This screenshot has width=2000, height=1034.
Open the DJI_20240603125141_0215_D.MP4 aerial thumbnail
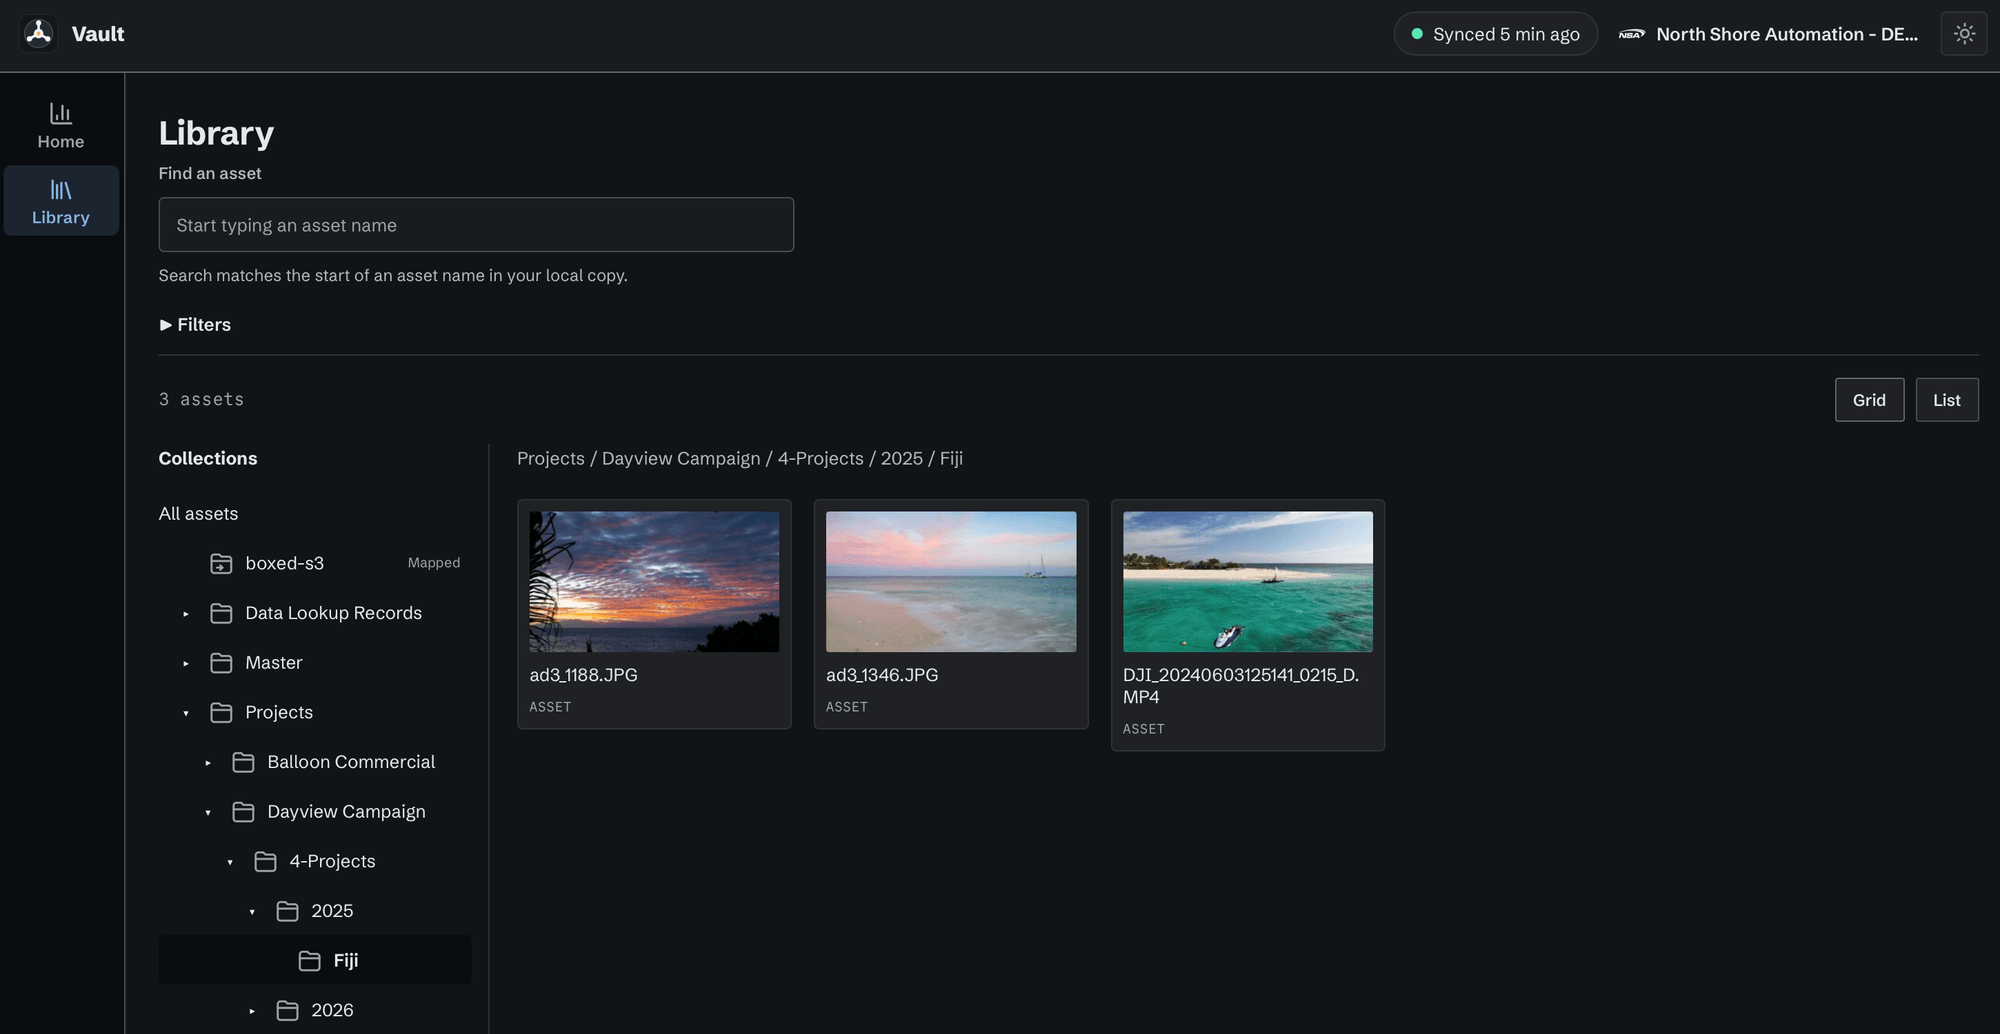click(1248, 582)
